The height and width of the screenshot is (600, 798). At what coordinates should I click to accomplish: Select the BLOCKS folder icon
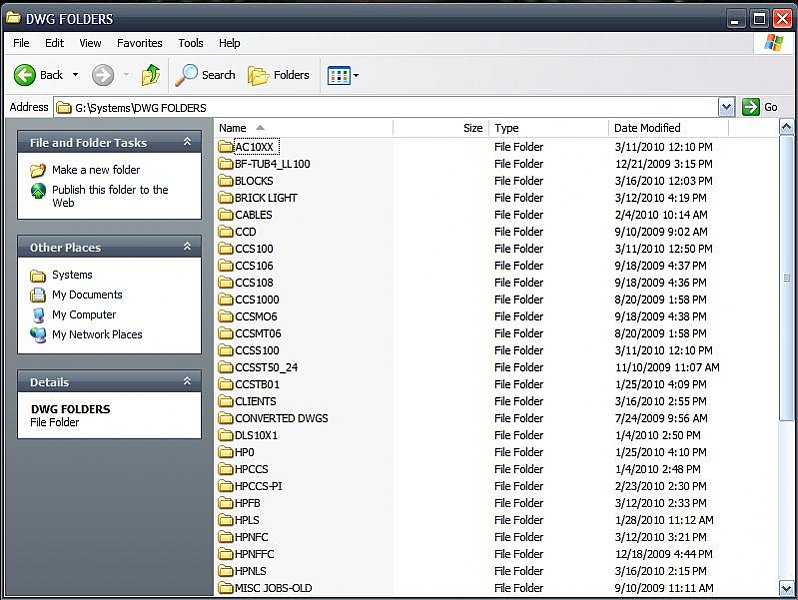tap(226, 181)
